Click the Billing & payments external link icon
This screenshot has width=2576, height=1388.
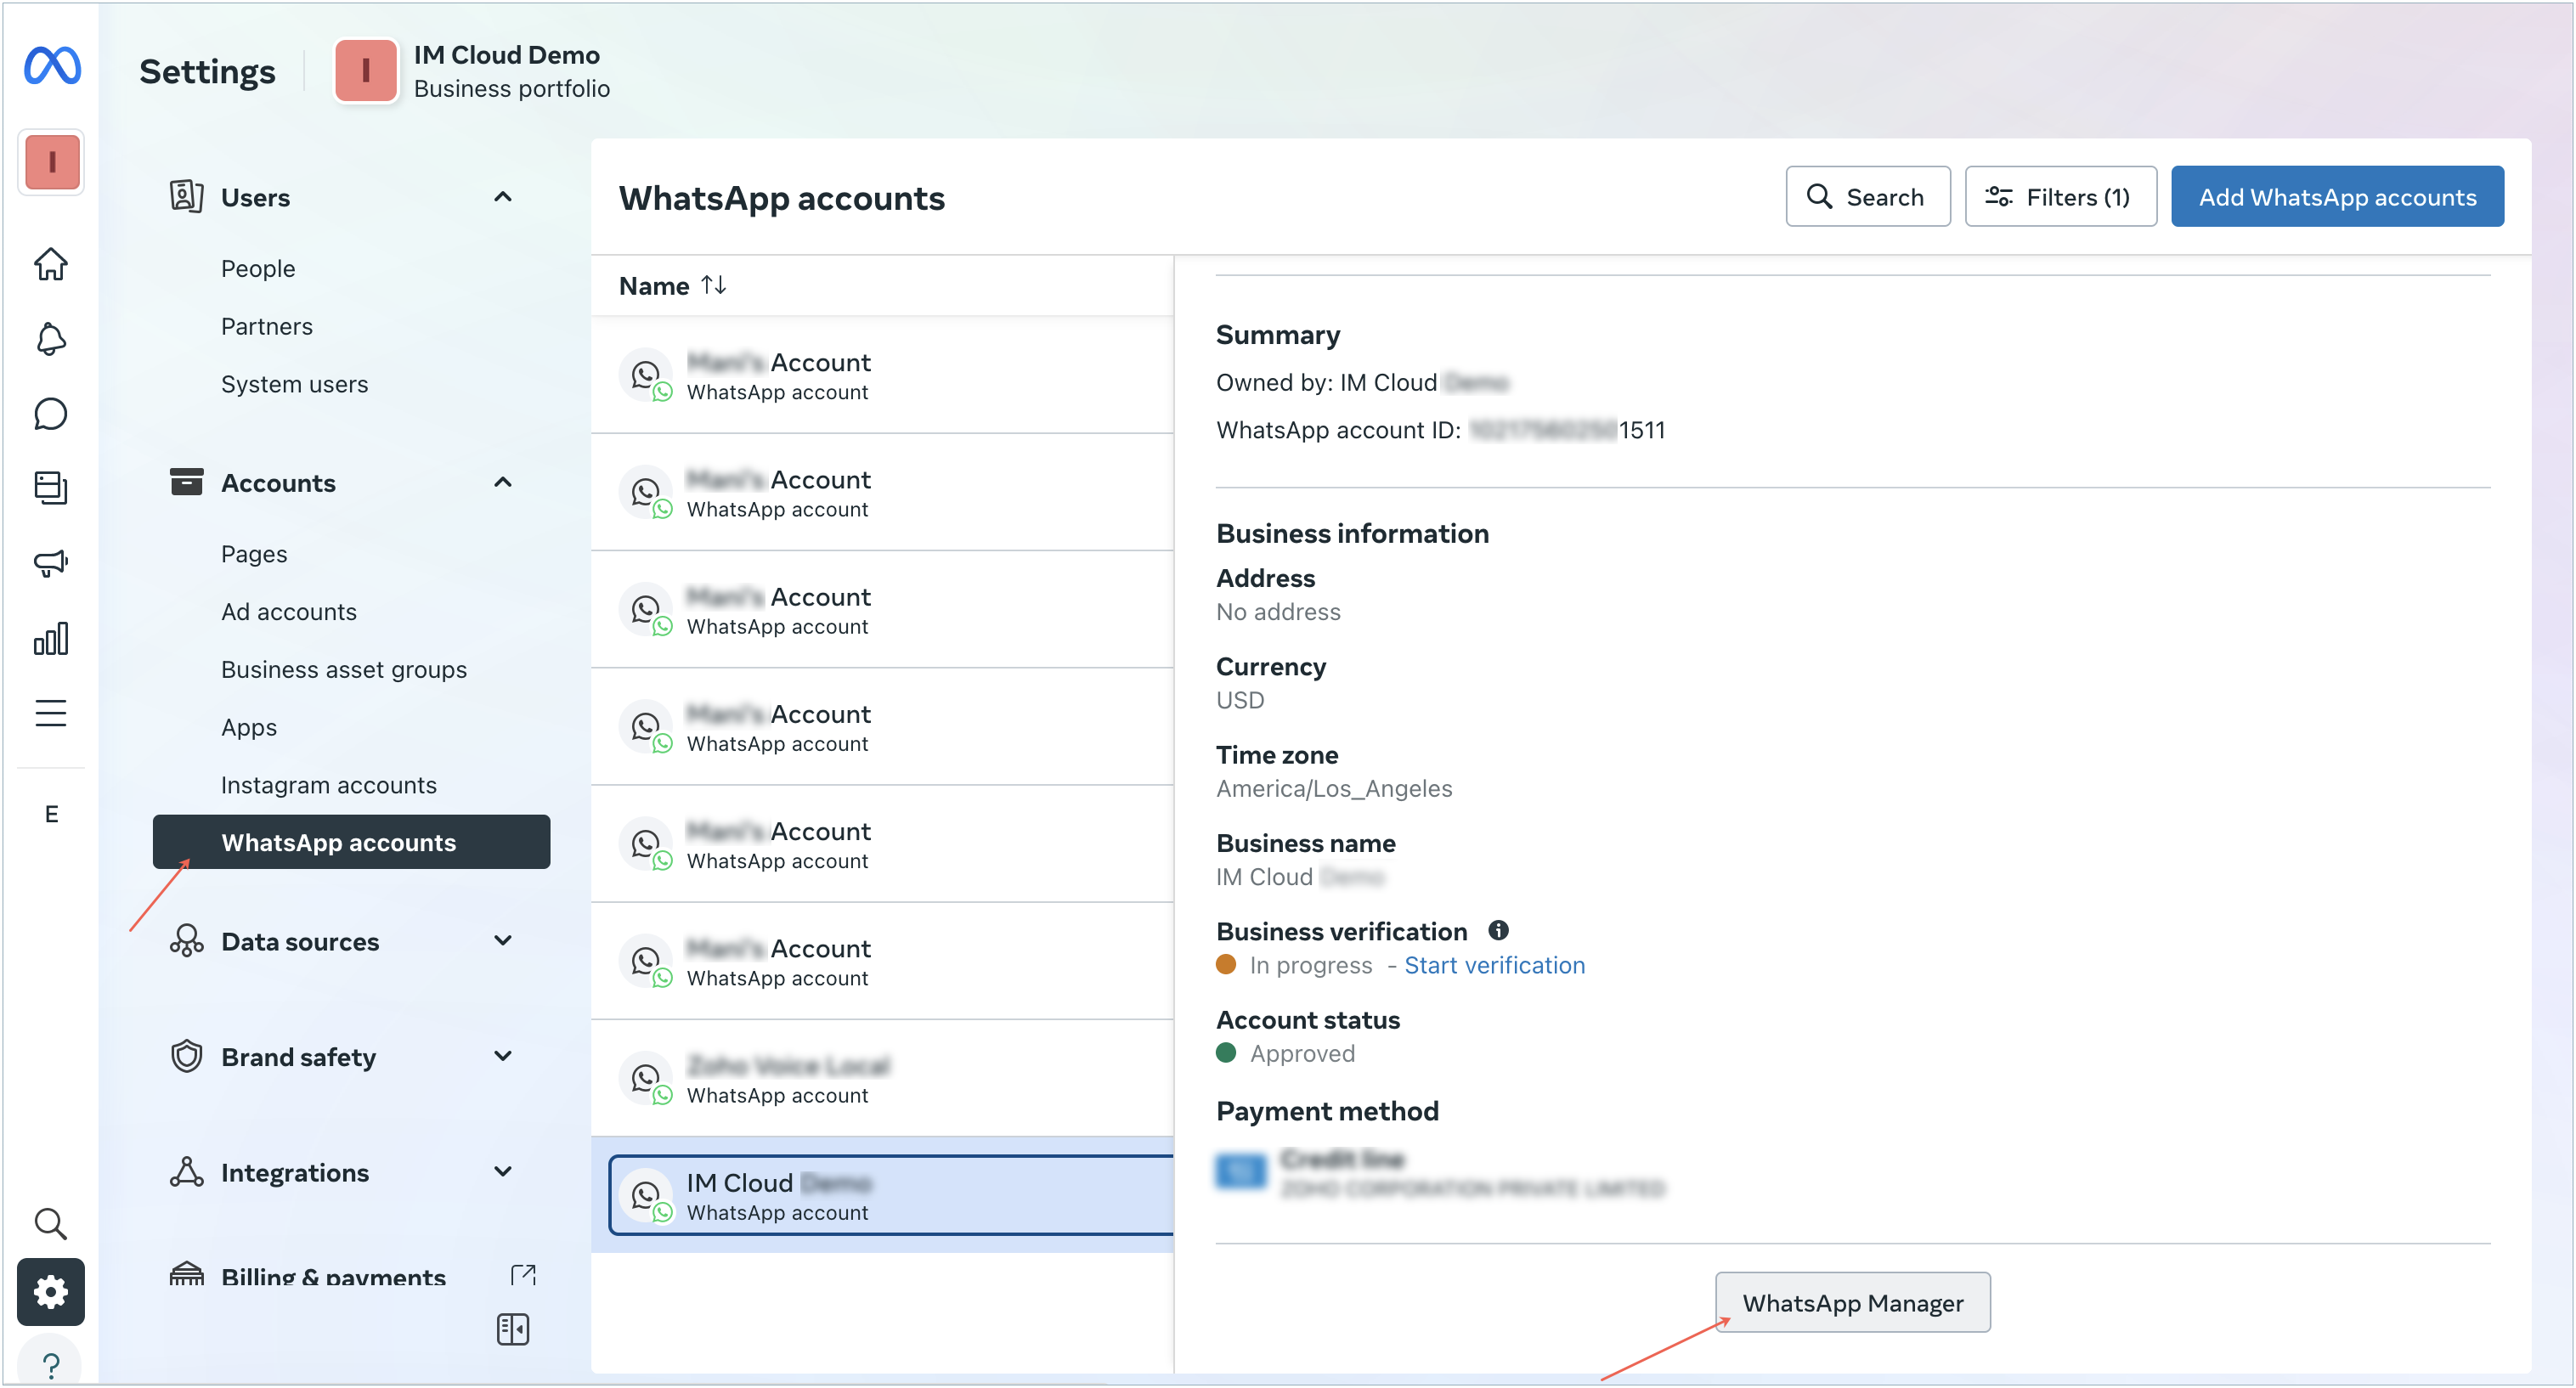coord(523,1274)
